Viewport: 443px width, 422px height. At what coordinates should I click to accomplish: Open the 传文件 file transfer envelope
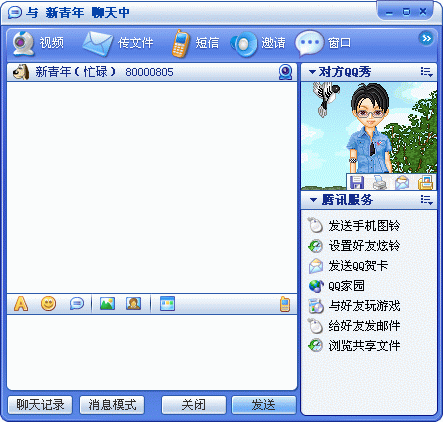97,43
